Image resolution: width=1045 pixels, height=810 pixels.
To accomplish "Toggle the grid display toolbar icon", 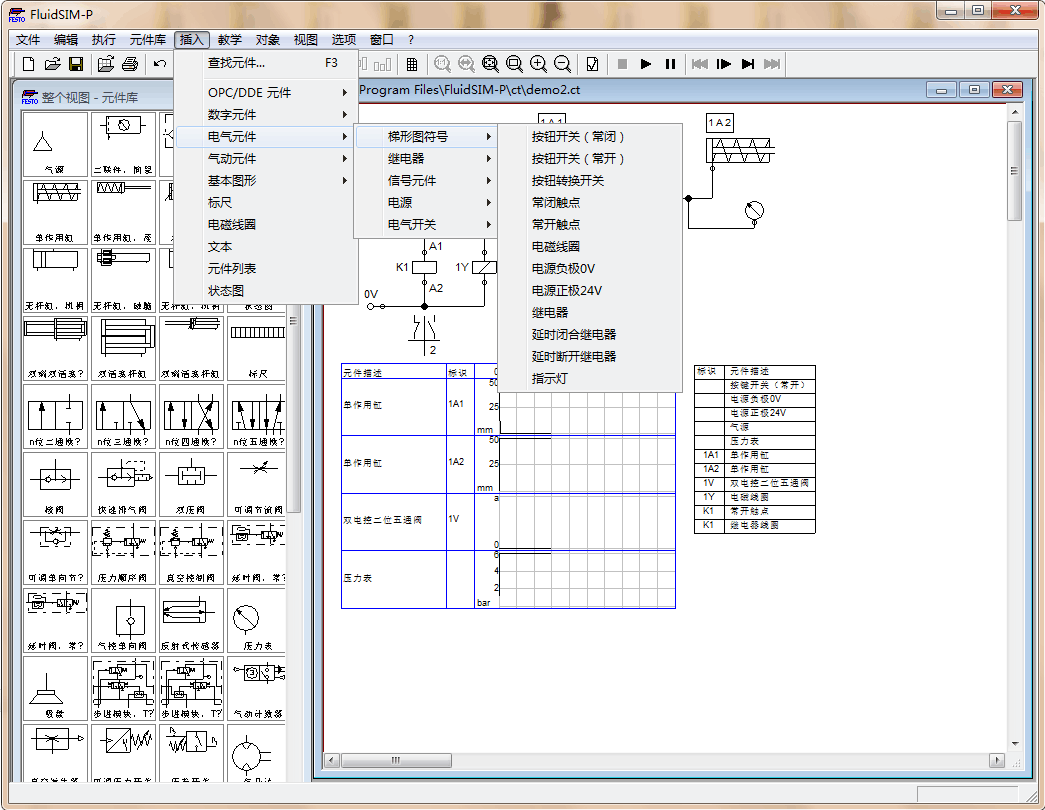I will pos(412,64).
